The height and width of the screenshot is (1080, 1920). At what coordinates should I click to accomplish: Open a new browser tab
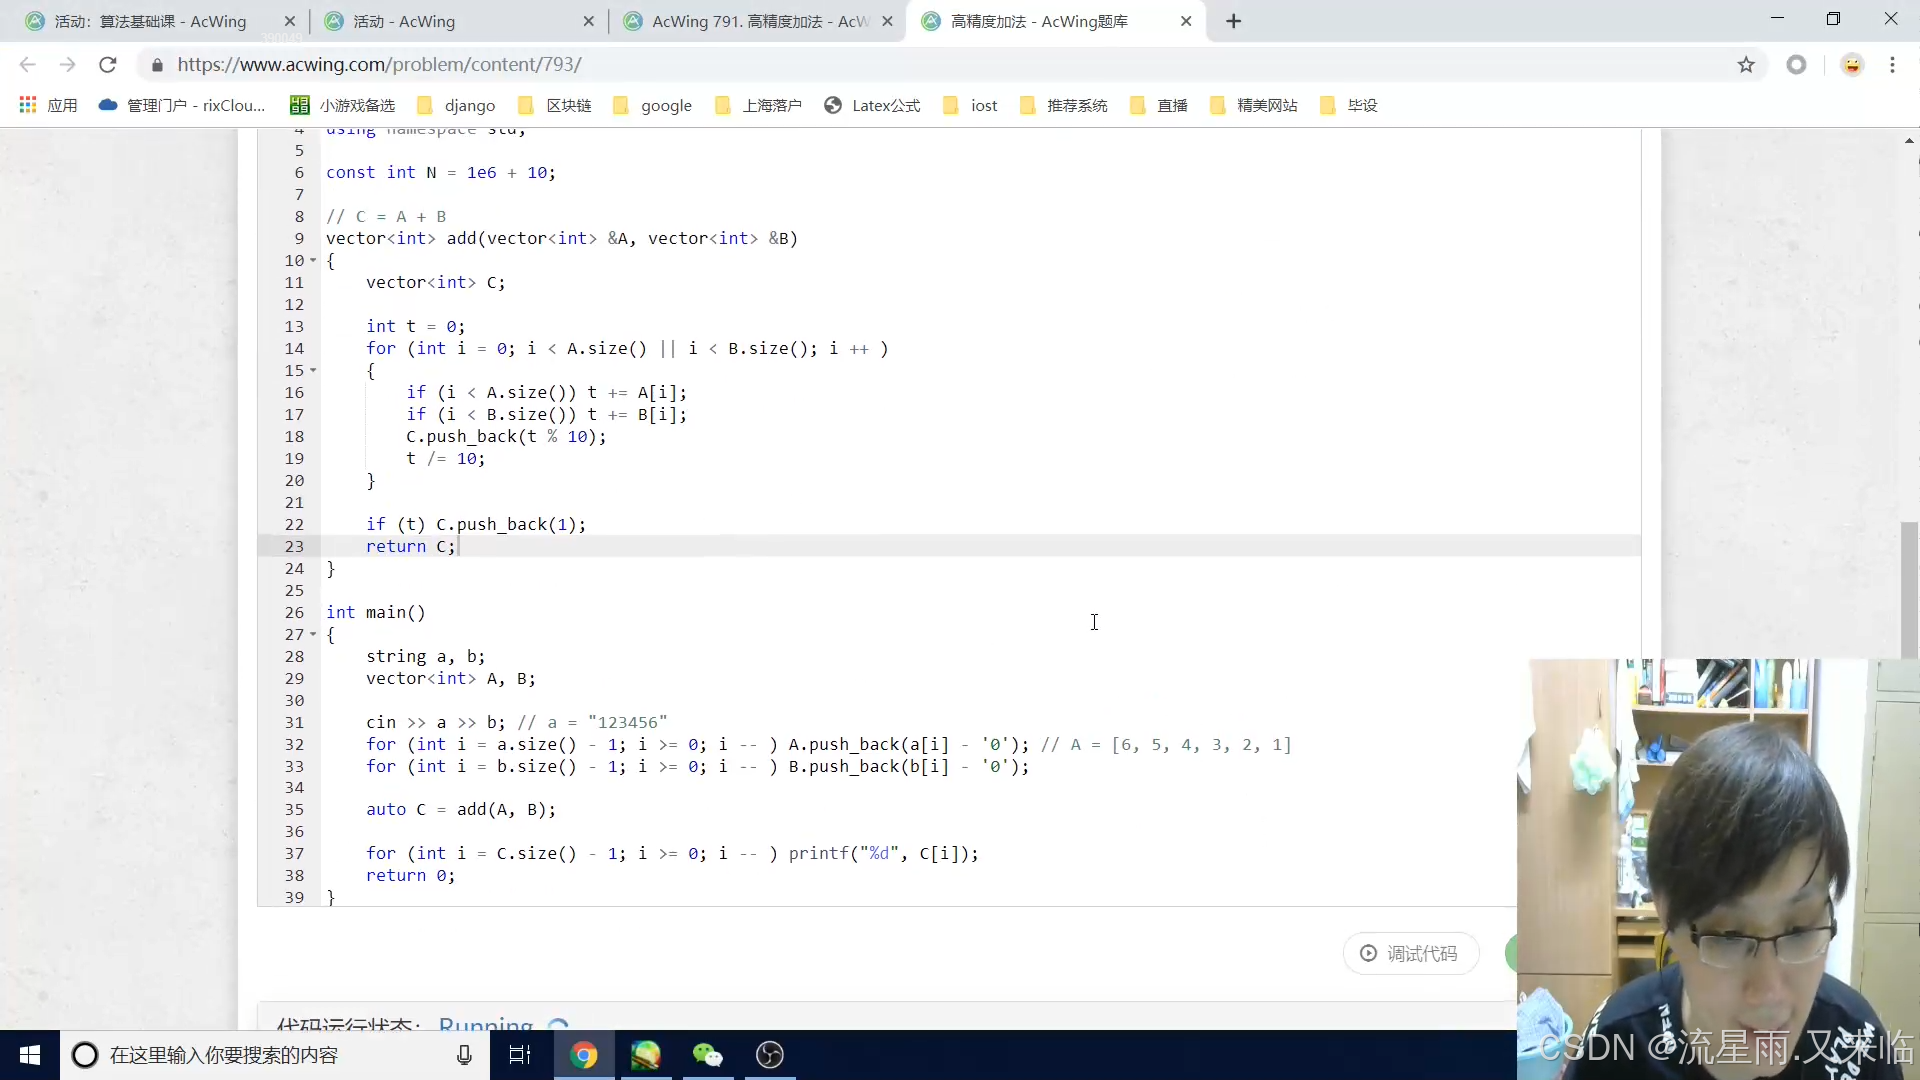click(1234, 21)
